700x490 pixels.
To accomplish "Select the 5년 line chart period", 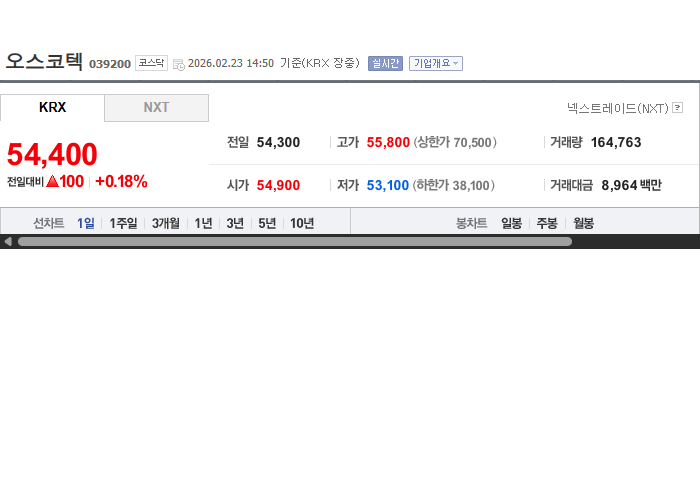I will click(x=267, y=223).
